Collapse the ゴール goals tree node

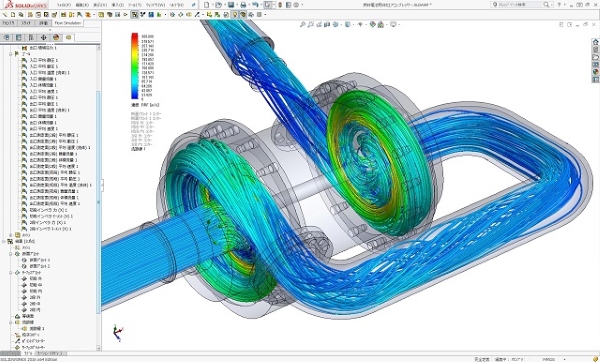click(11, 54)
